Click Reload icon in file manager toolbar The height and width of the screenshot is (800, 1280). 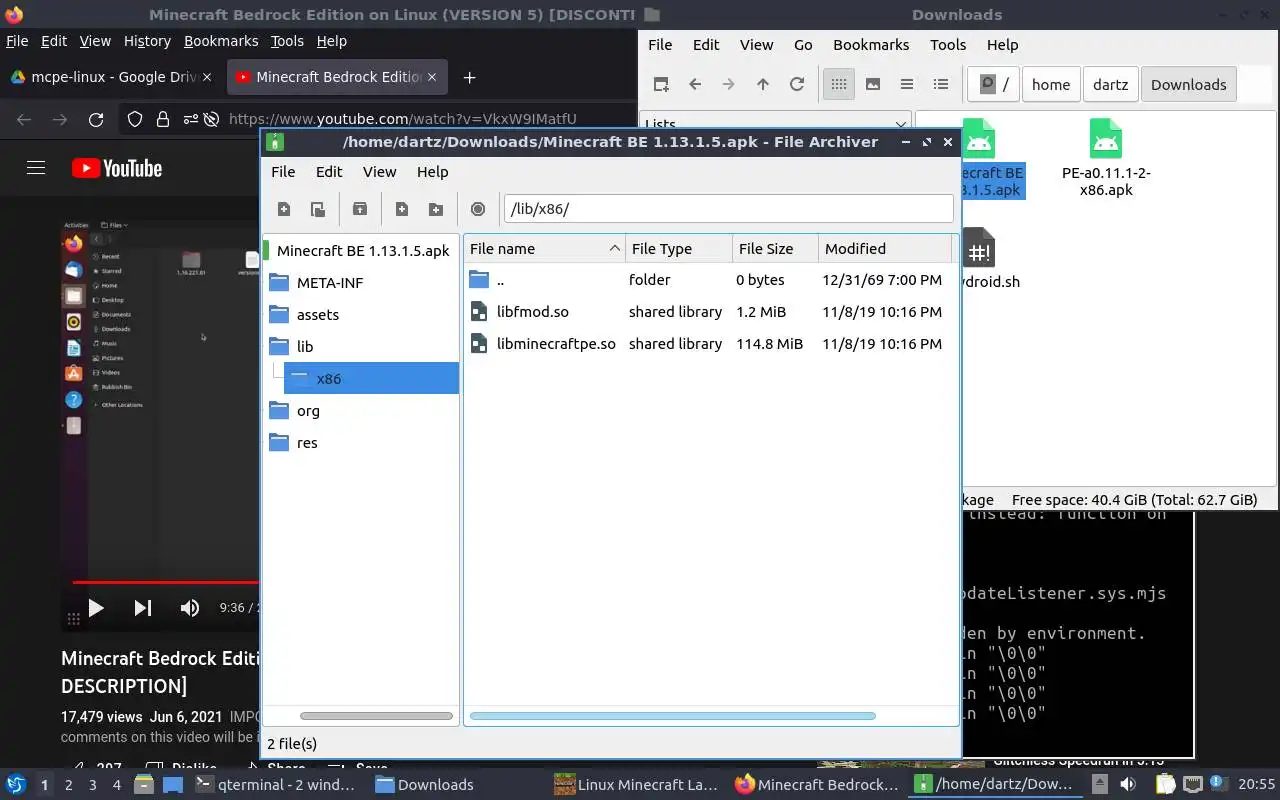(x=797, y=85)
